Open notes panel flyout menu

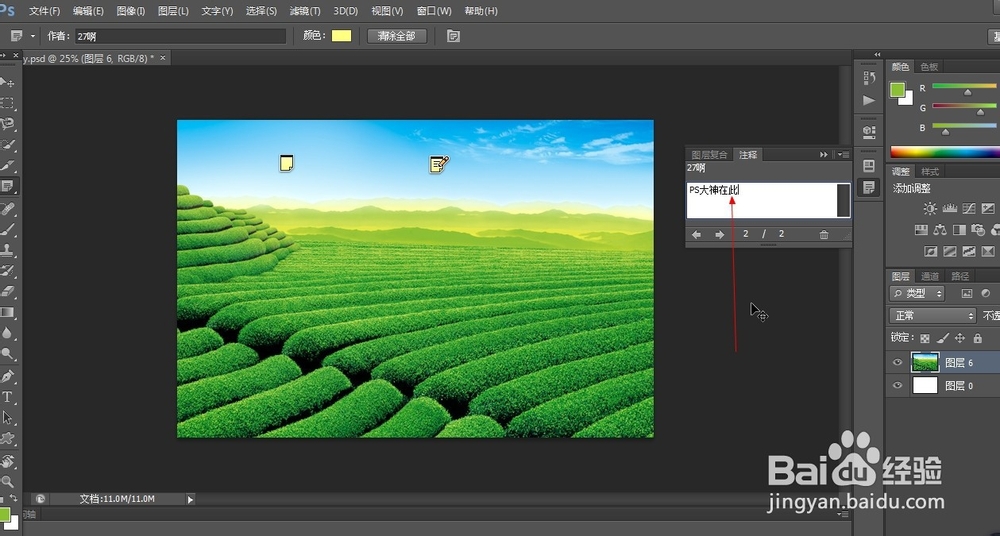pyautogui.click(x=844, y=154)
